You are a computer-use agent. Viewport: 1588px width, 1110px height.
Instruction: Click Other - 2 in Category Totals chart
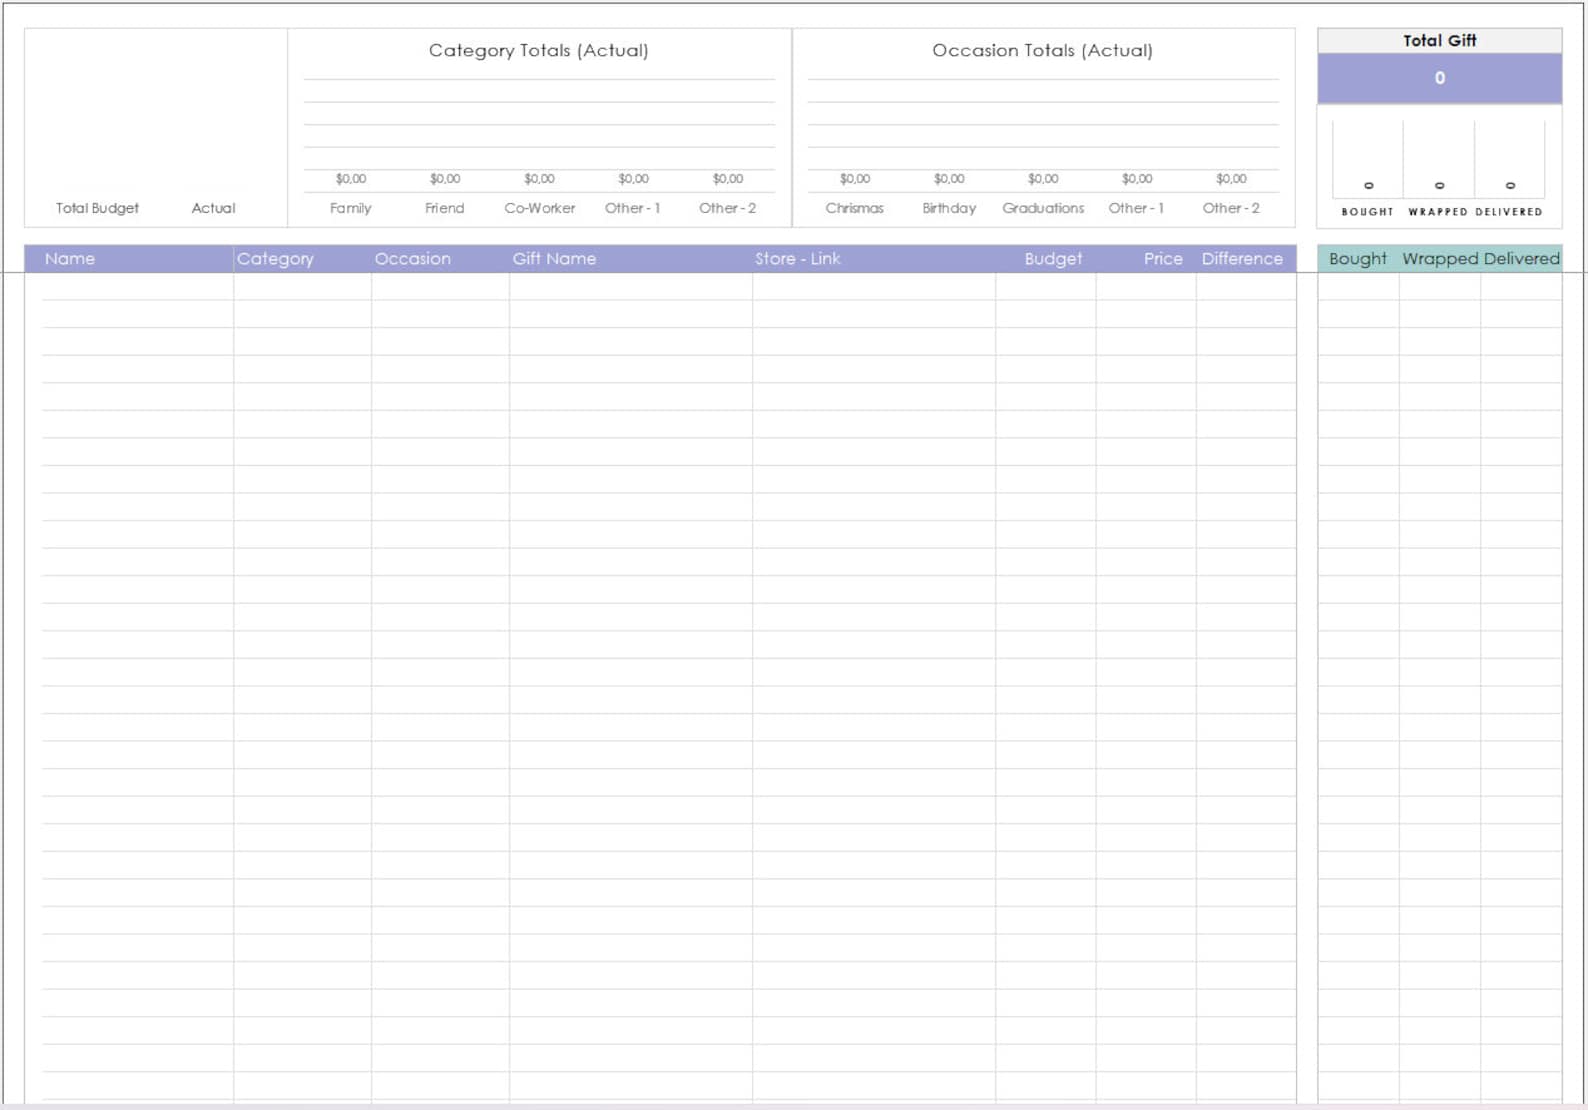[x=727, y=208]
